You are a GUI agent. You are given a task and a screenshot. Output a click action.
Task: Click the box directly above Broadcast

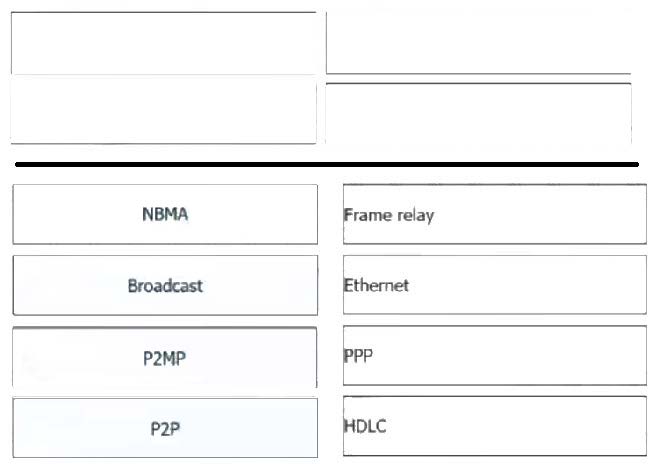[165, 214]
